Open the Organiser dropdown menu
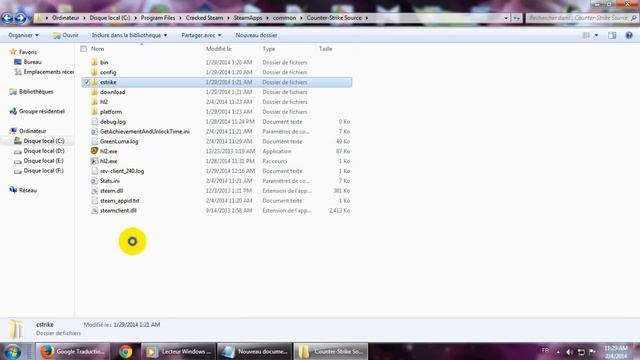 coord(23,36)
